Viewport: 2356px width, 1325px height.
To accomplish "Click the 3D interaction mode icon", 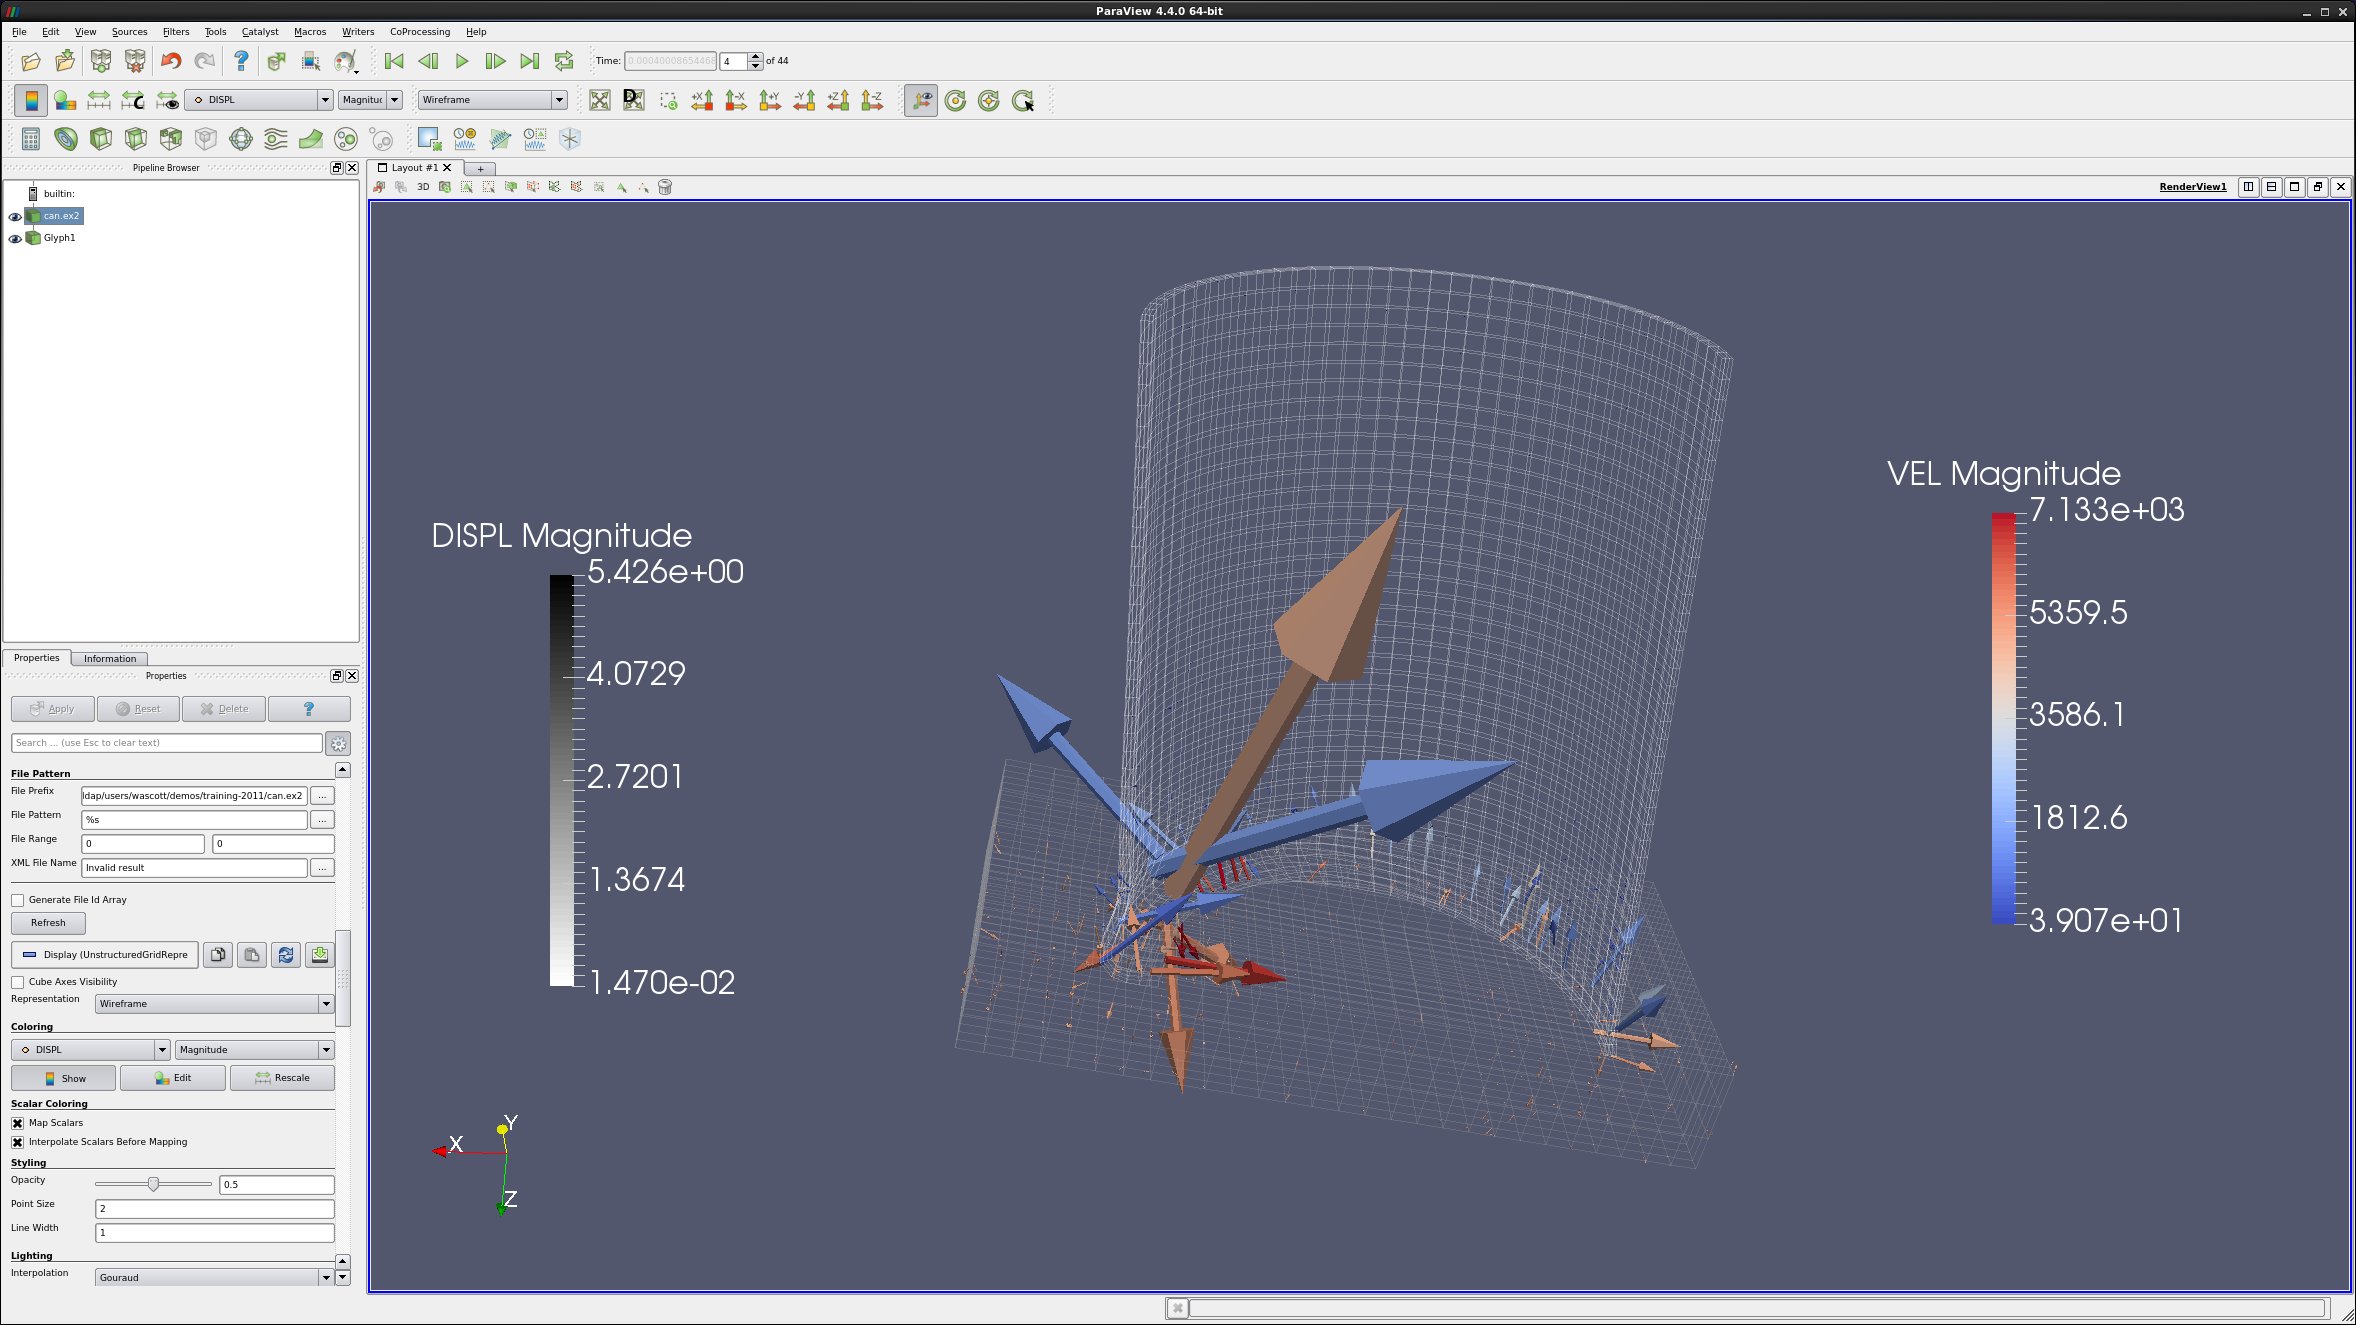I will click(419, 188).
